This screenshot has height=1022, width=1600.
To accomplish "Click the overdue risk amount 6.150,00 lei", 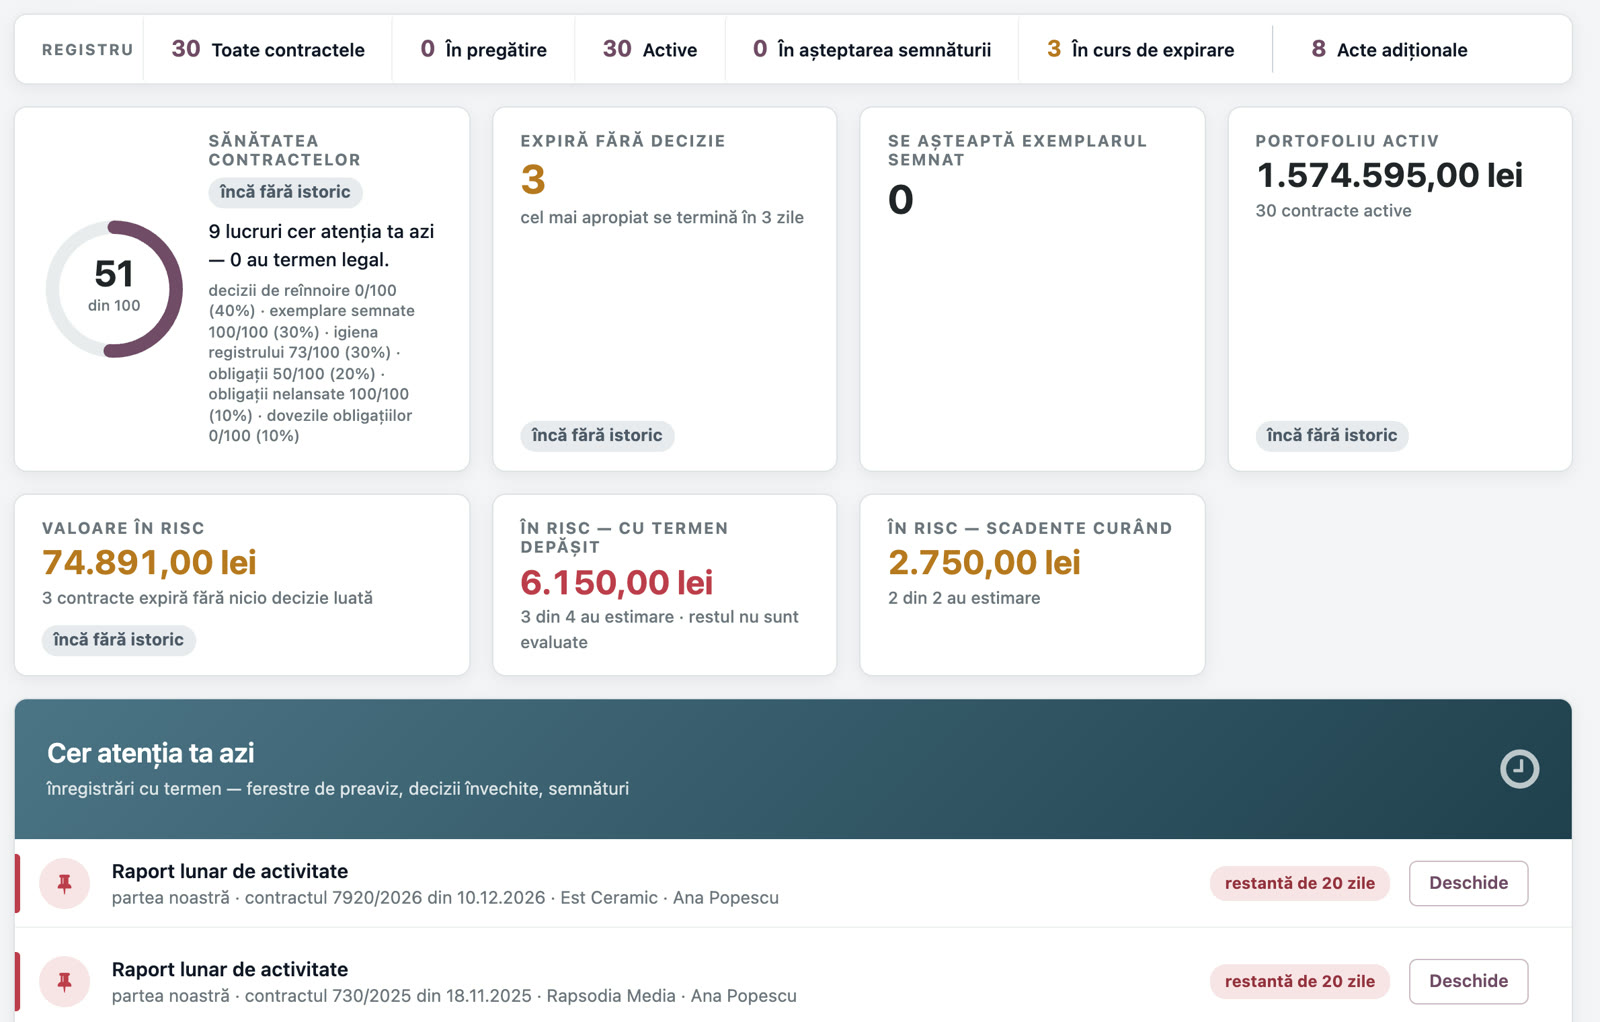I will click(x=616, y=582).
